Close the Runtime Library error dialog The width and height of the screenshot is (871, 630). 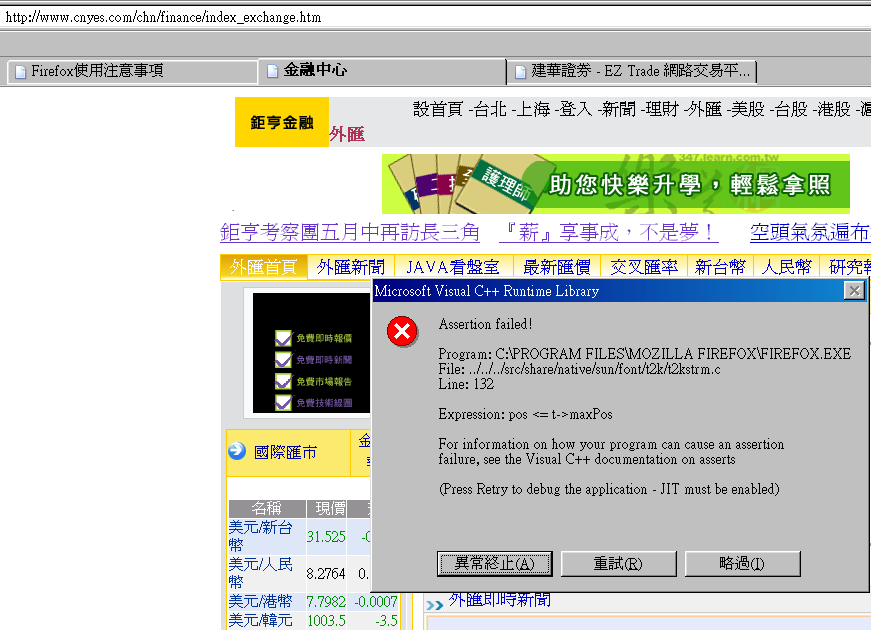pyautogui.click(x=854, y=291)
